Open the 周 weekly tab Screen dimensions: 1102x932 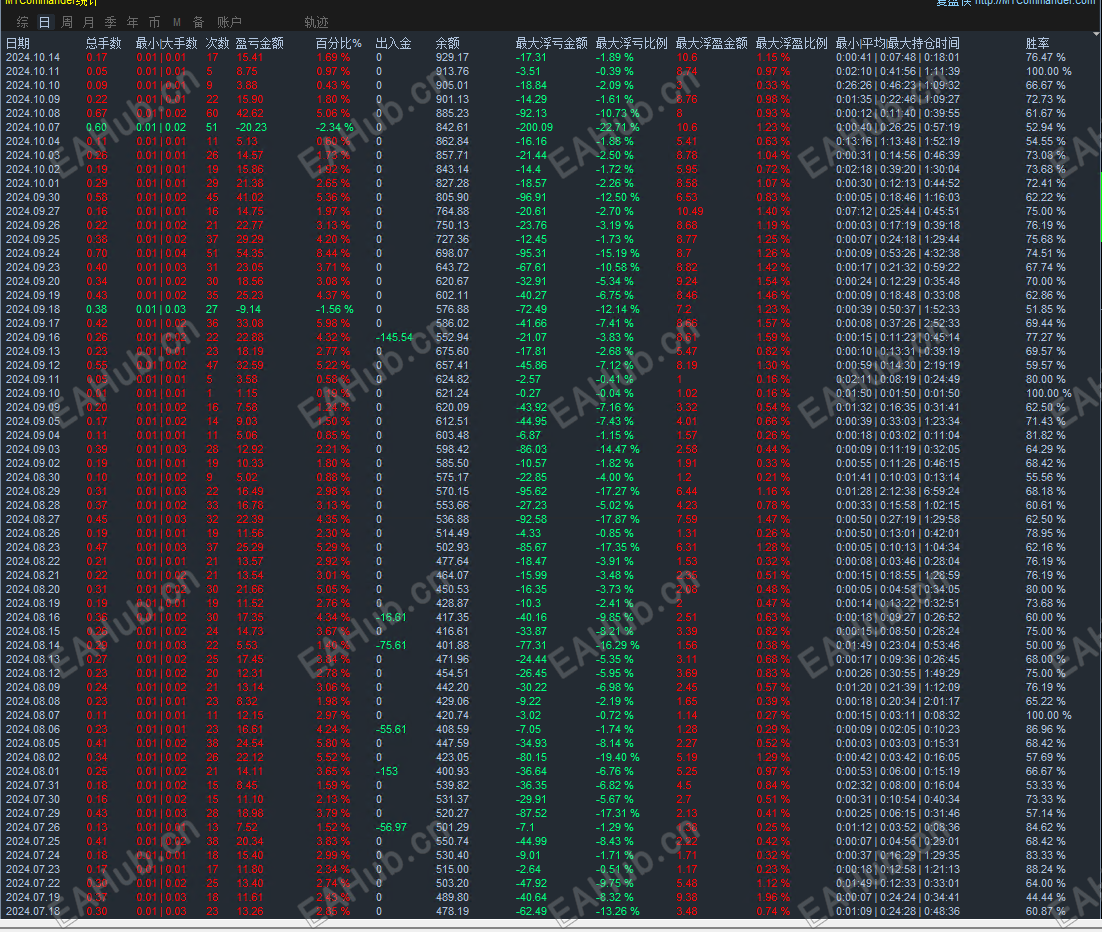click(x=67, y=22)
